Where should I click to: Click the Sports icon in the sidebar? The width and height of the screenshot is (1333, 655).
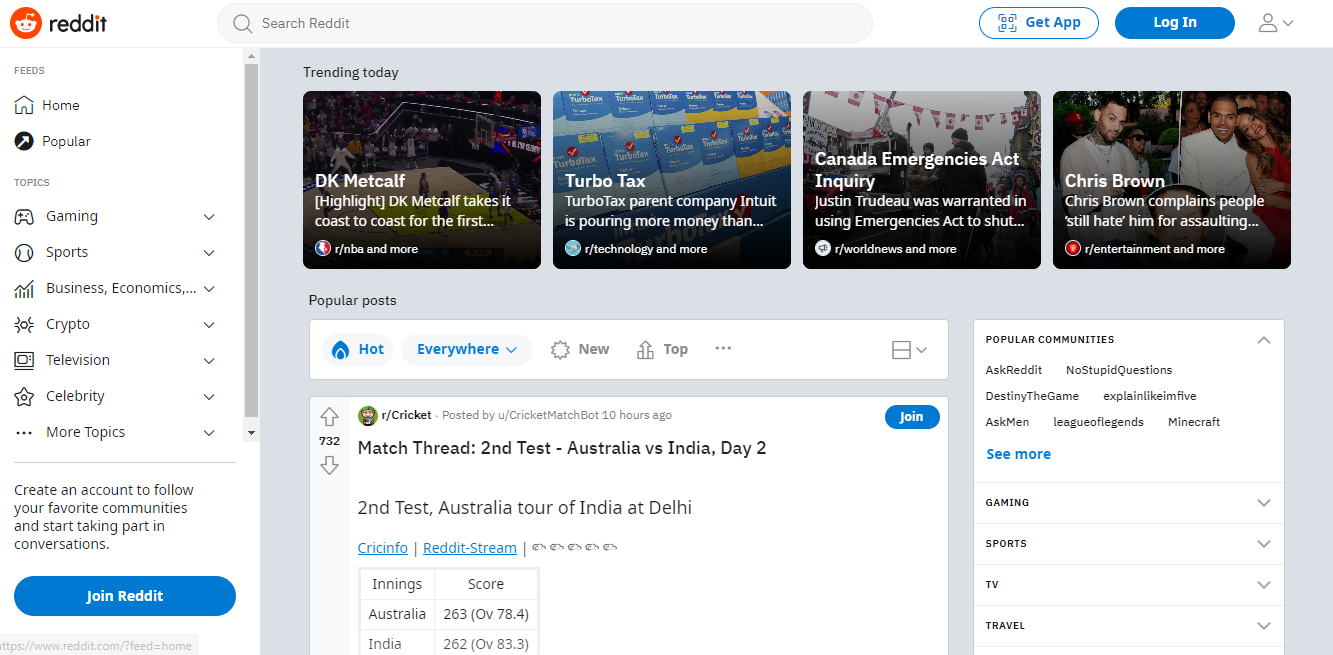click(24, 252)
